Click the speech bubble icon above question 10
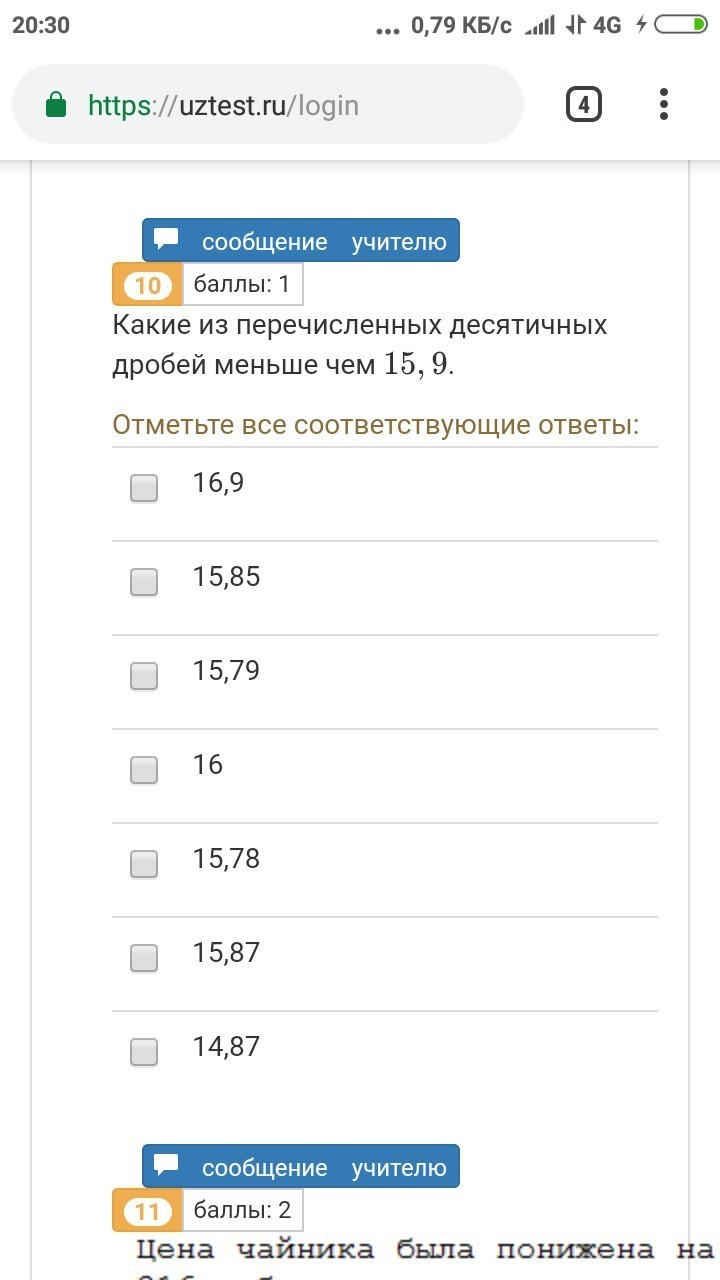This screenshot has height=1280, width=720. point(167,240)
